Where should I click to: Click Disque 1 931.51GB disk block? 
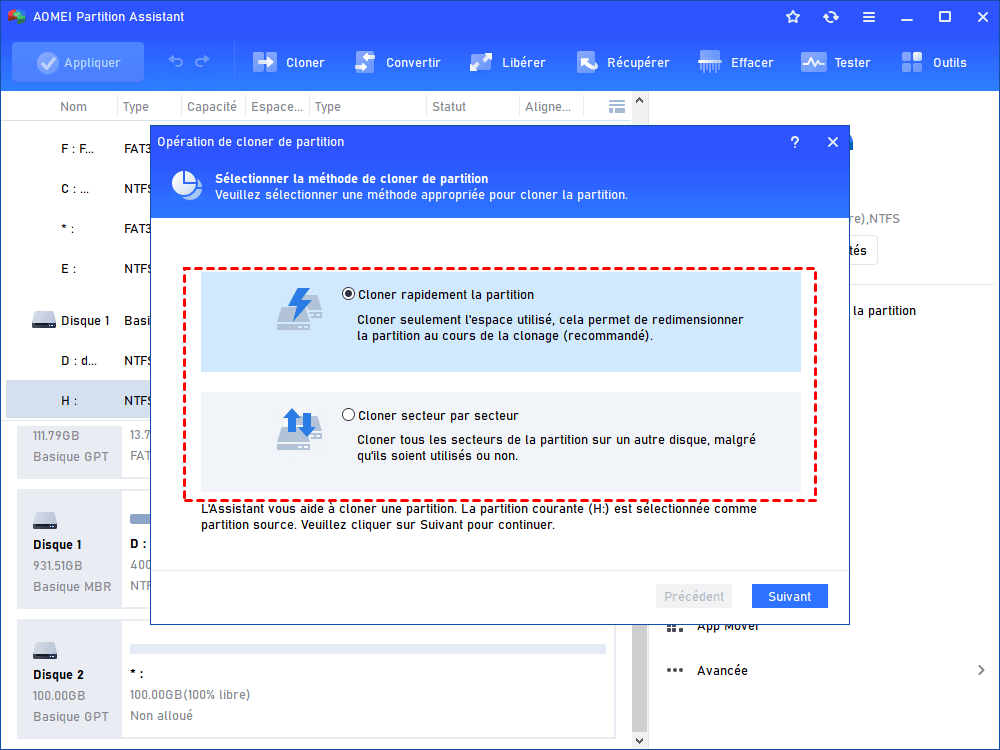pyautogui.click(x=70, y=548)
